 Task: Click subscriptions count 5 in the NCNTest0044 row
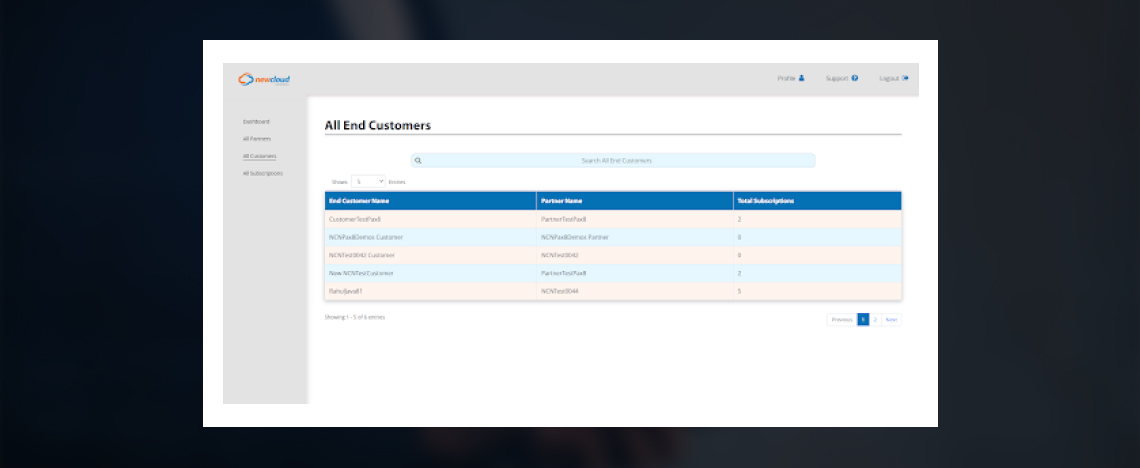tap(817, 291)
